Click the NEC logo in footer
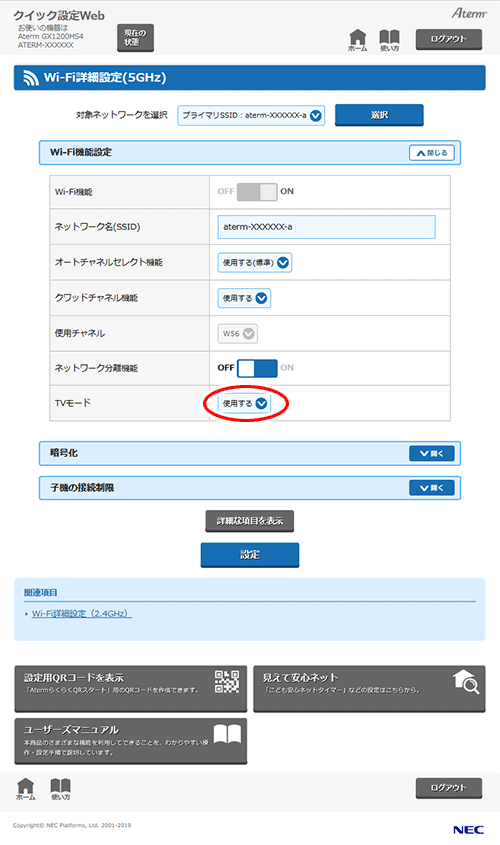 (468, 830)
